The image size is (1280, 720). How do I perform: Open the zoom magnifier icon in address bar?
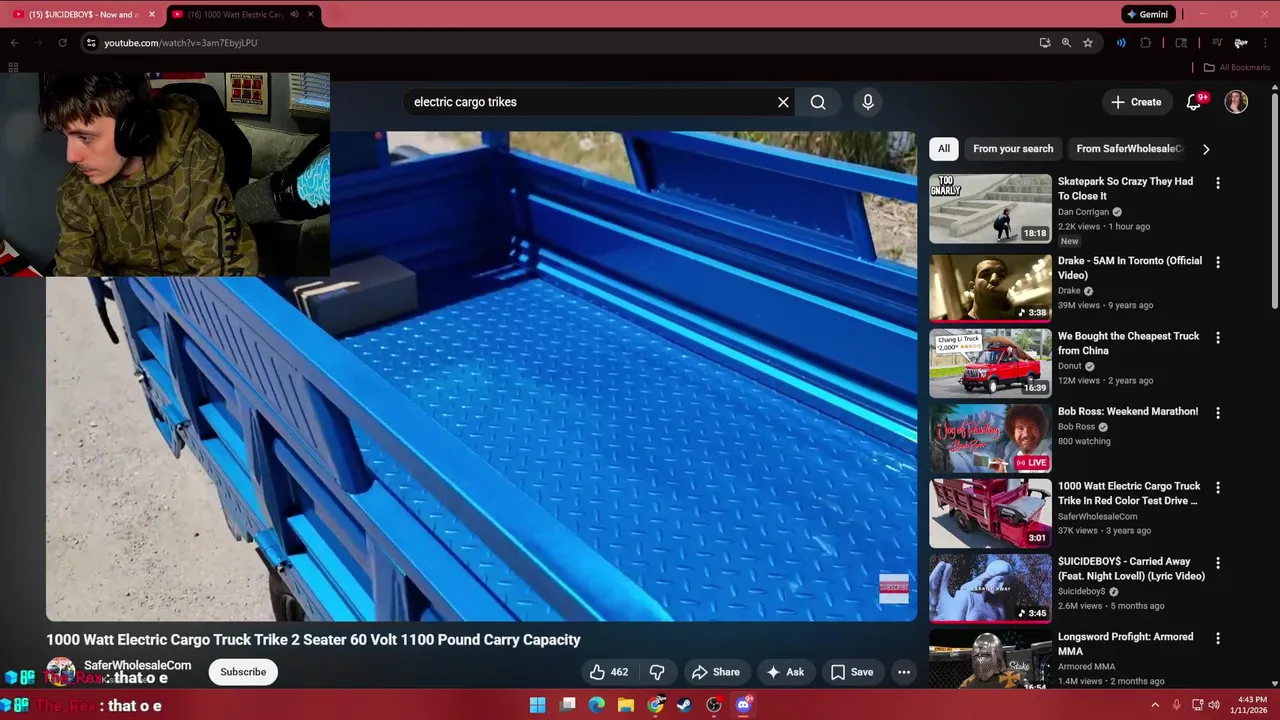point(1066,43)
